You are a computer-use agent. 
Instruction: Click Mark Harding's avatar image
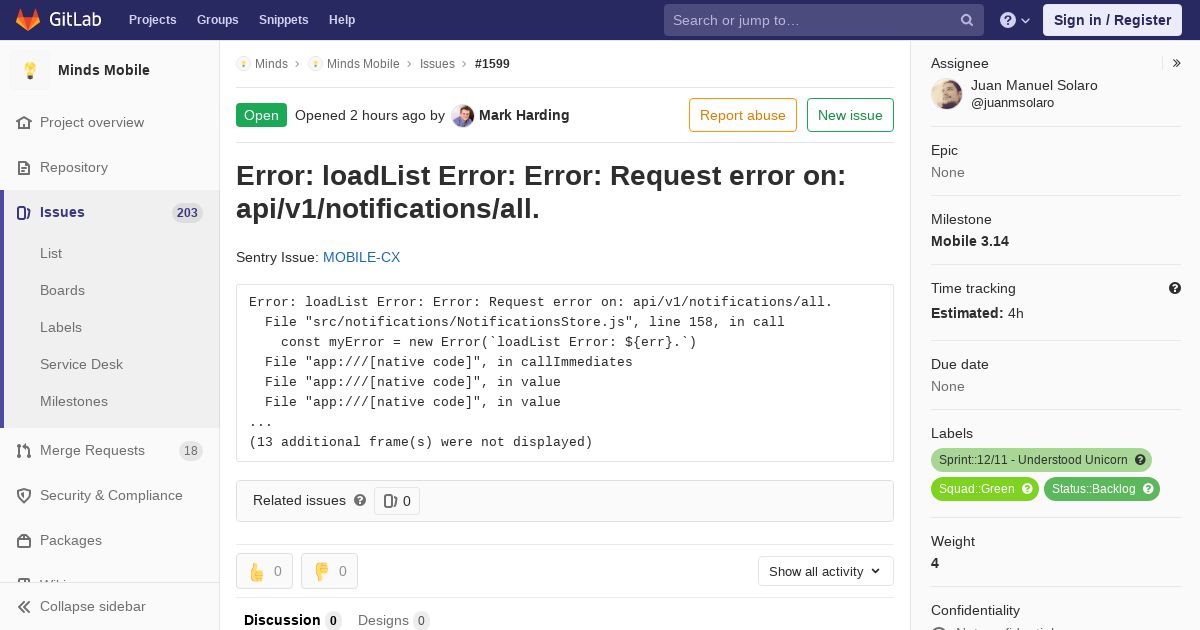(x=462, y=115)
